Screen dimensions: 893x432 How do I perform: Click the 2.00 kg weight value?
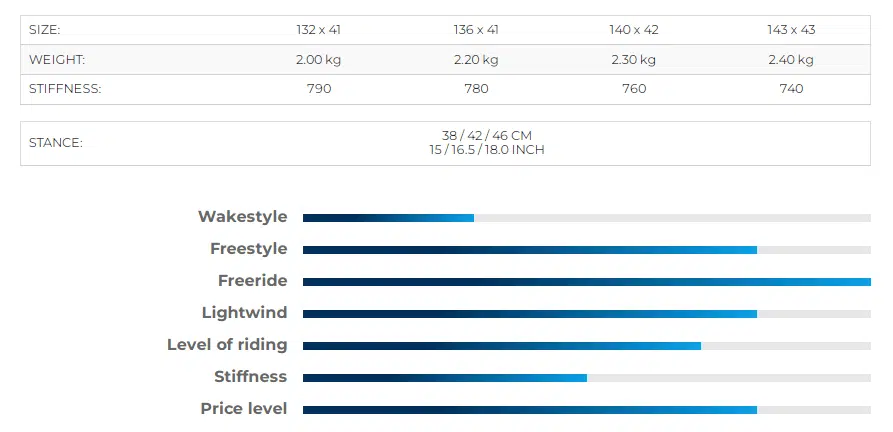coord(318,60)
